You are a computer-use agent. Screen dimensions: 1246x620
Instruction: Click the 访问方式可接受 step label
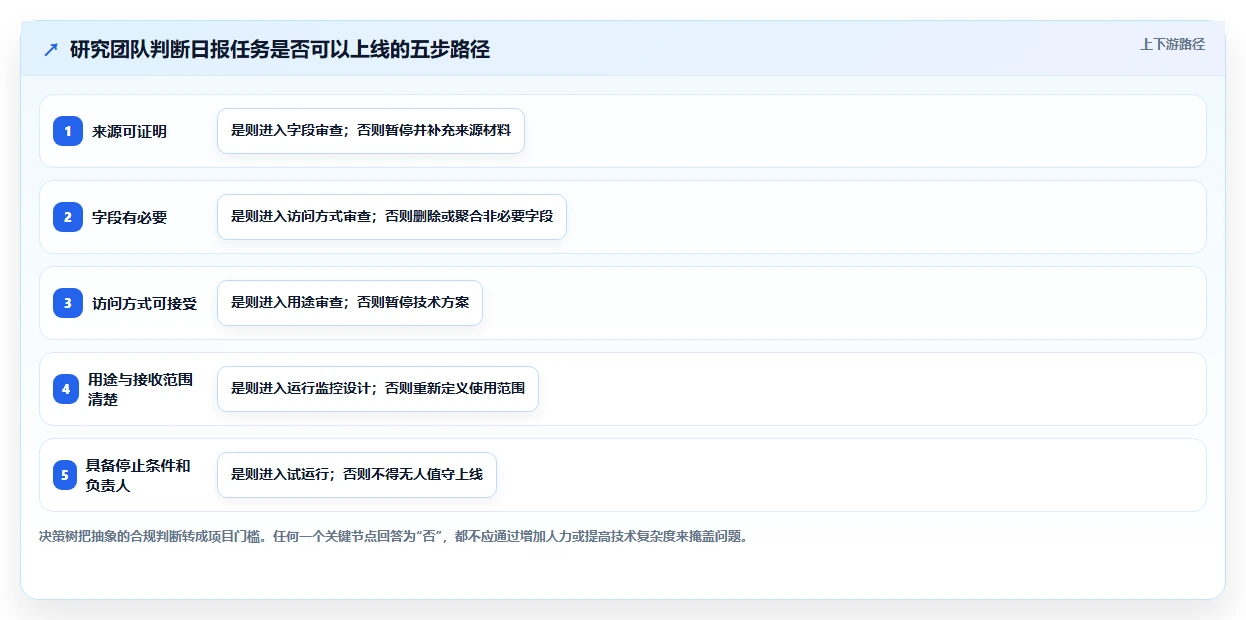pos(145,303)
